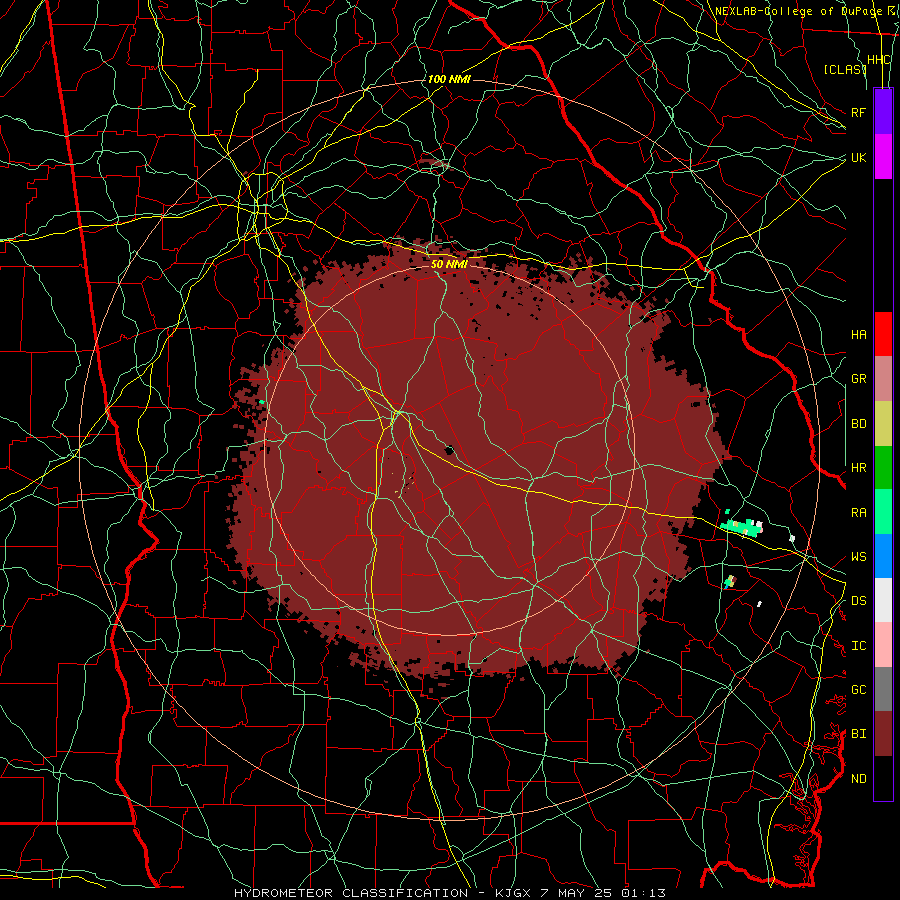Click the light pink IC legend swatch
The height and width of the screenshot is (900, 900).
tap(883, 645)
